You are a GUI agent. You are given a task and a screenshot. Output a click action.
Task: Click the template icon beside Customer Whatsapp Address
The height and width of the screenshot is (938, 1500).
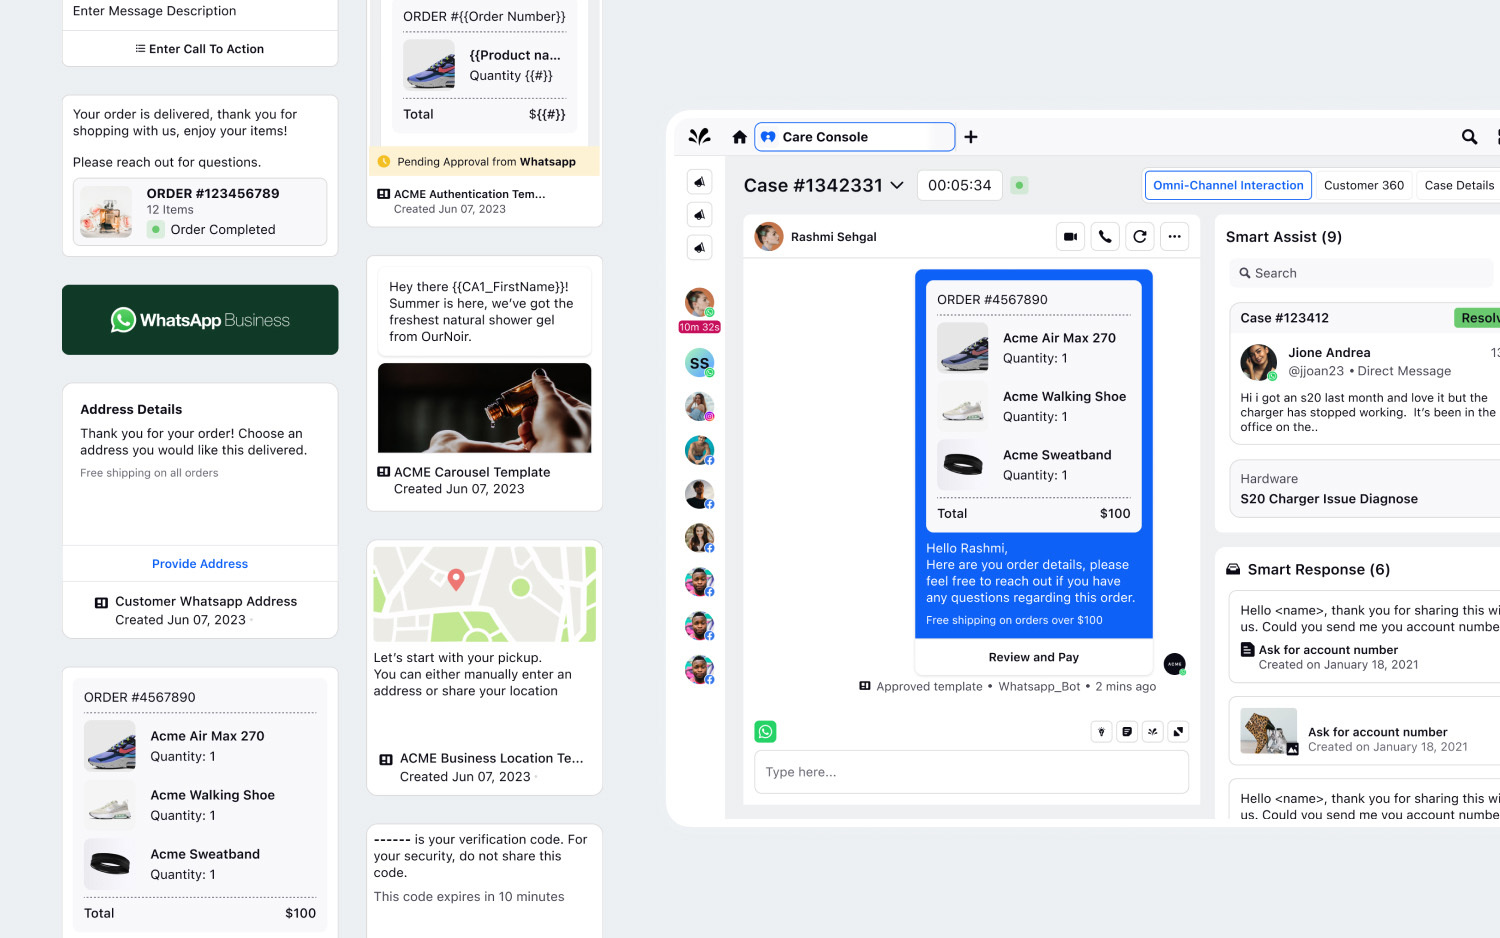point(101,602)
